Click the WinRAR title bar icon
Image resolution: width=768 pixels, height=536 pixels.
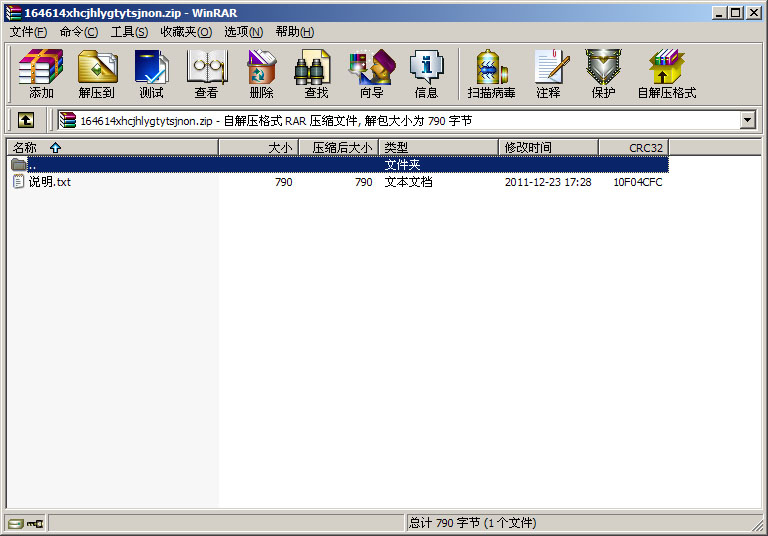[13, 12]
